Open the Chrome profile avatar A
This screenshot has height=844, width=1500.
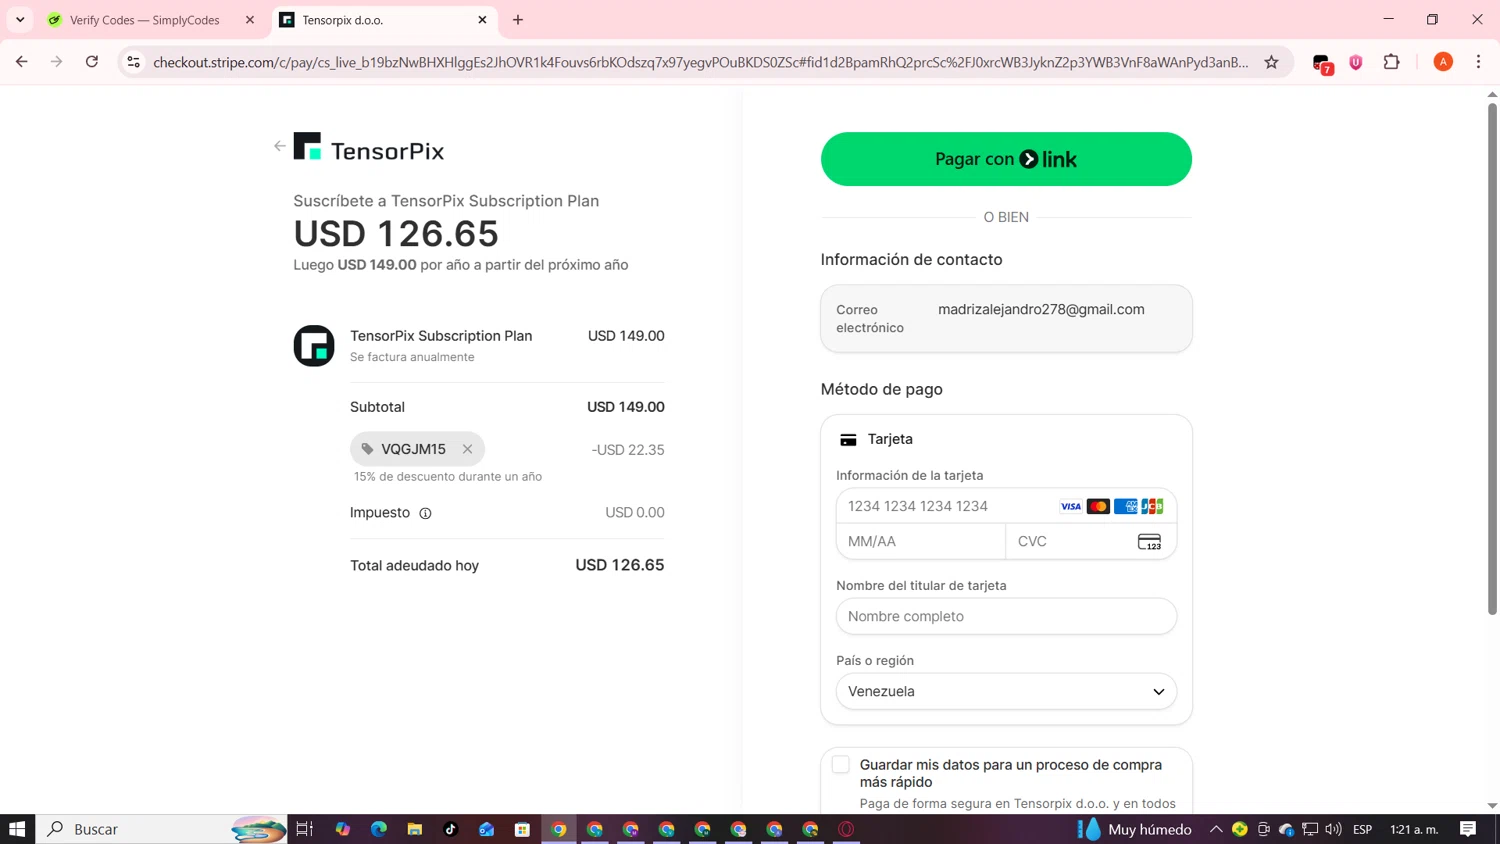[1443, 62]
